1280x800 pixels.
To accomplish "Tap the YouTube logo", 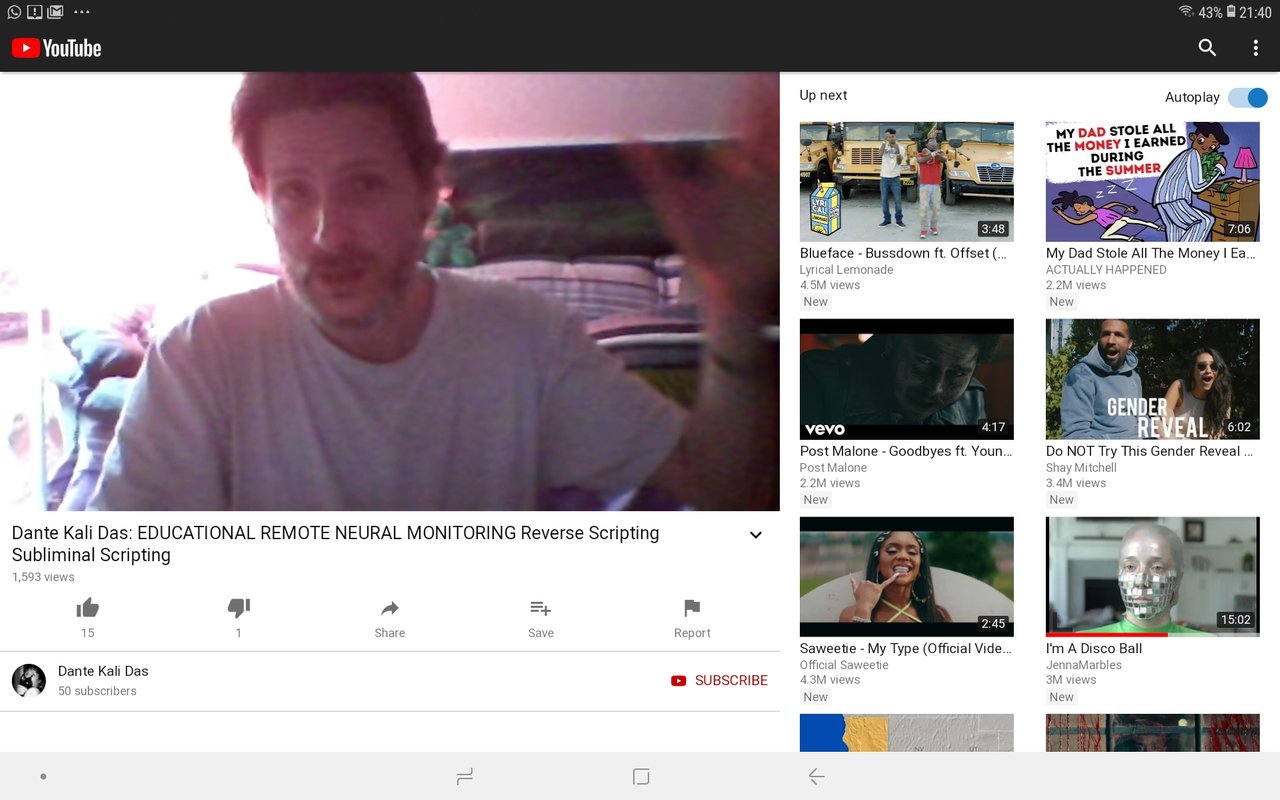I will pos(56,48).
